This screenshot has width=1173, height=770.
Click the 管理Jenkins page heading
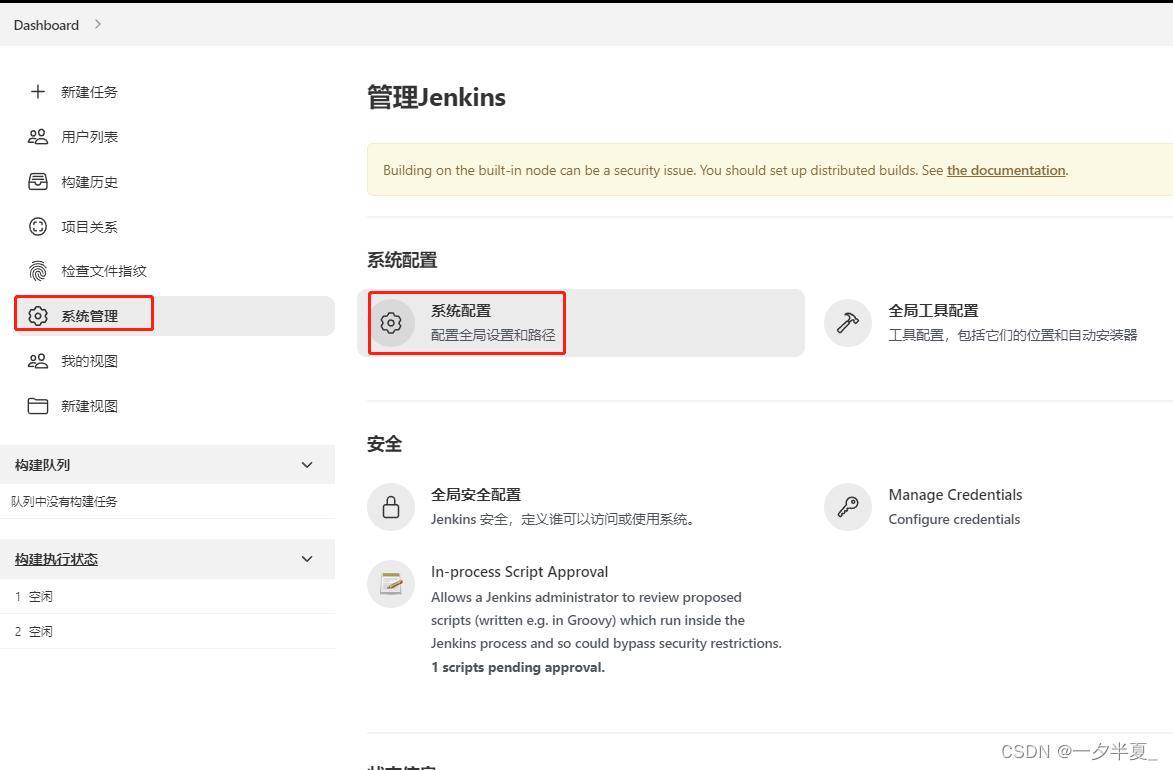436,97
